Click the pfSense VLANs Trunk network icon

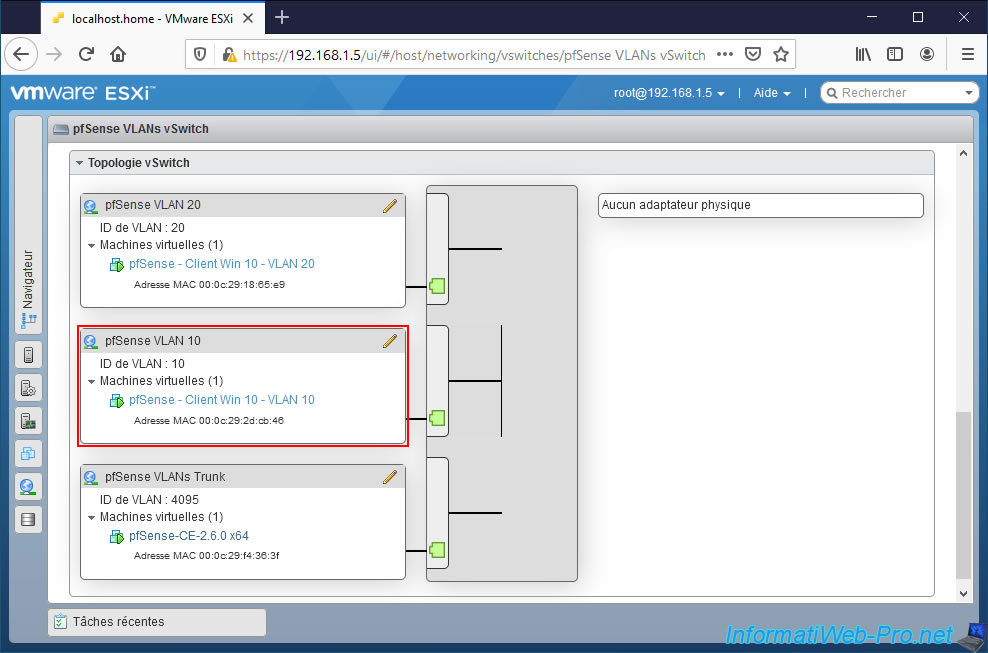pyautogui.click(x=91, y=478)
